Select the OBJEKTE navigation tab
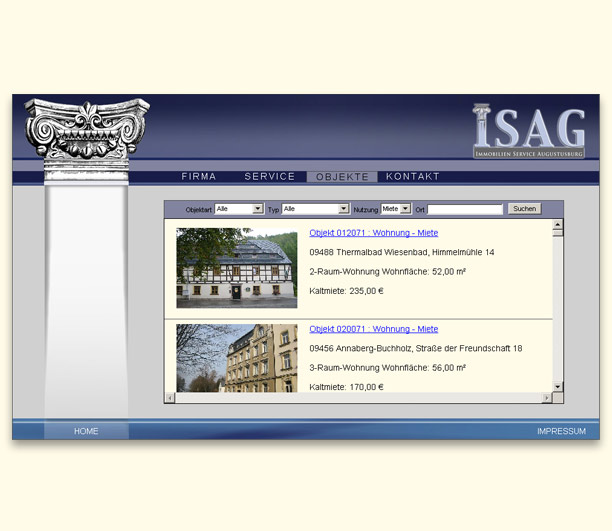Image resolution: width=612 pixels, height=531 pixels. coord(342,177)
